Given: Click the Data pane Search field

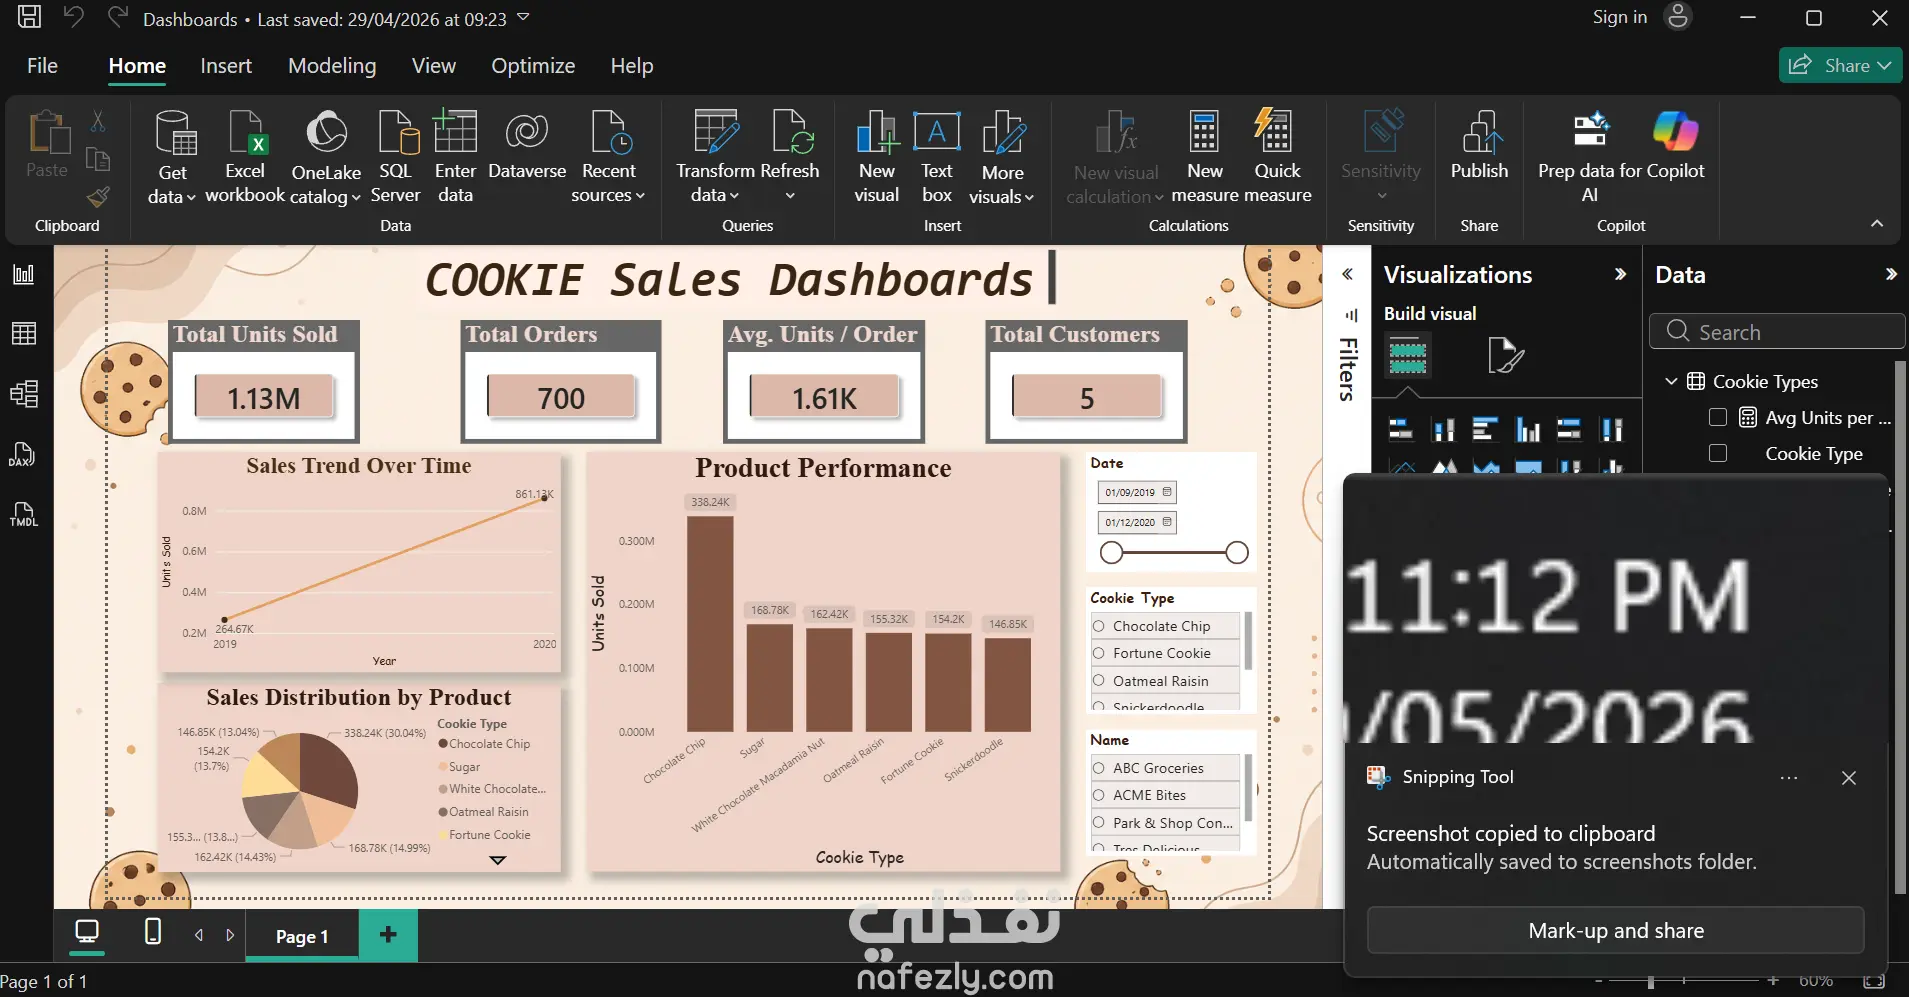Looking at the screenshot, I should [x=1777, y=332].
